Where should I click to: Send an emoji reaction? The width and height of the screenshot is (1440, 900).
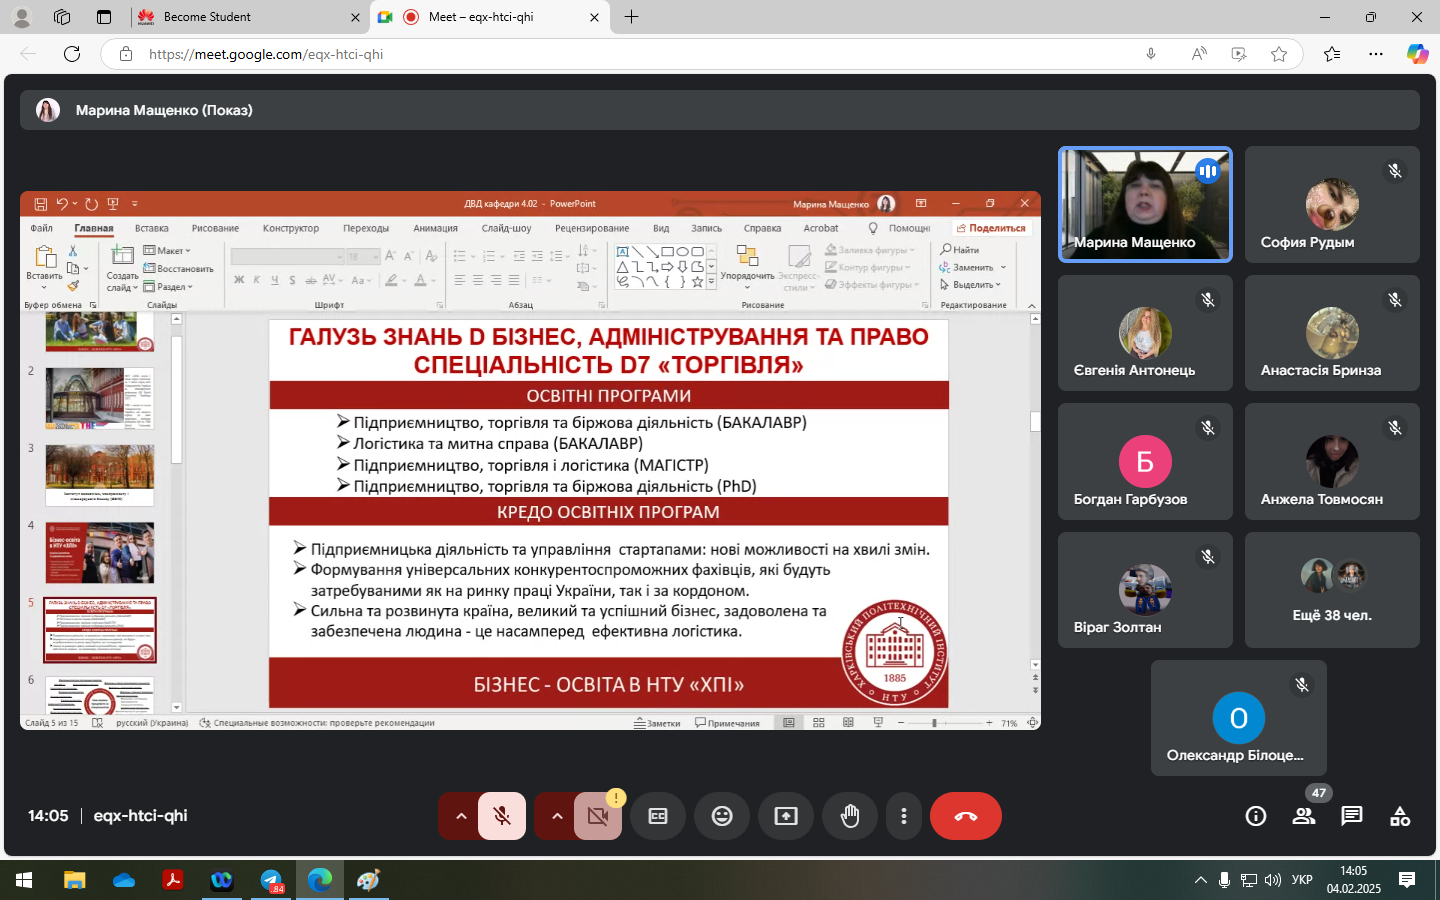click(722, 816)
